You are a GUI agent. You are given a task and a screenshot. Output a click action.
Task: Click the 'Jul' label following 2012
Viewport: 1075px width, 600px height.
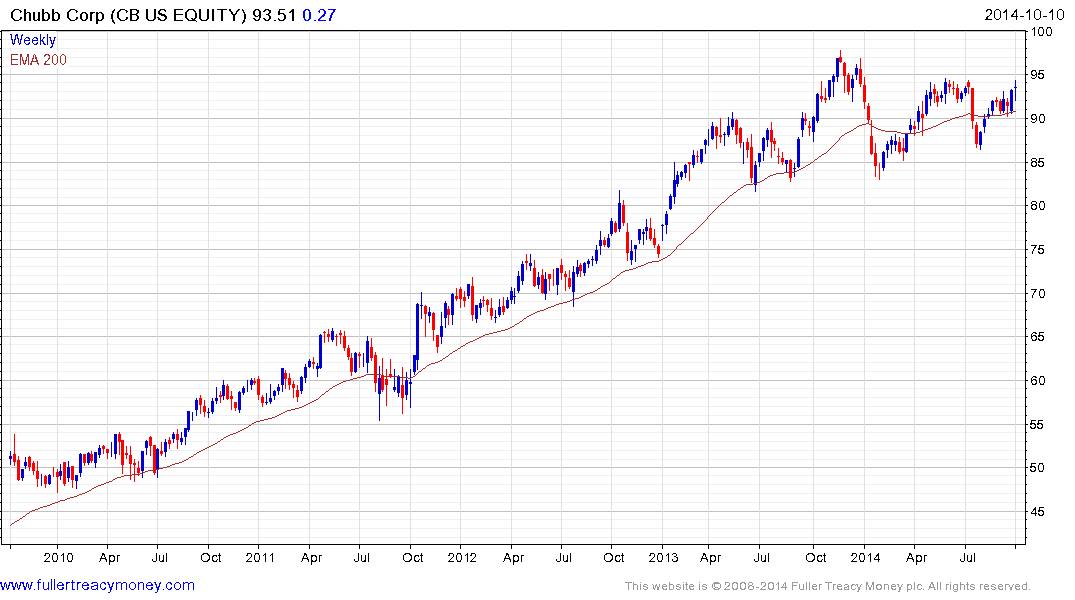click(x=563, y=557)
